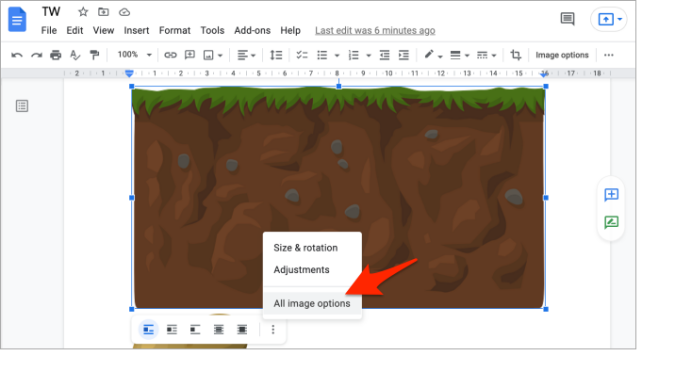Click the Image options toolbar button
This screenshot has height=388, width=675.
(562, 55)
